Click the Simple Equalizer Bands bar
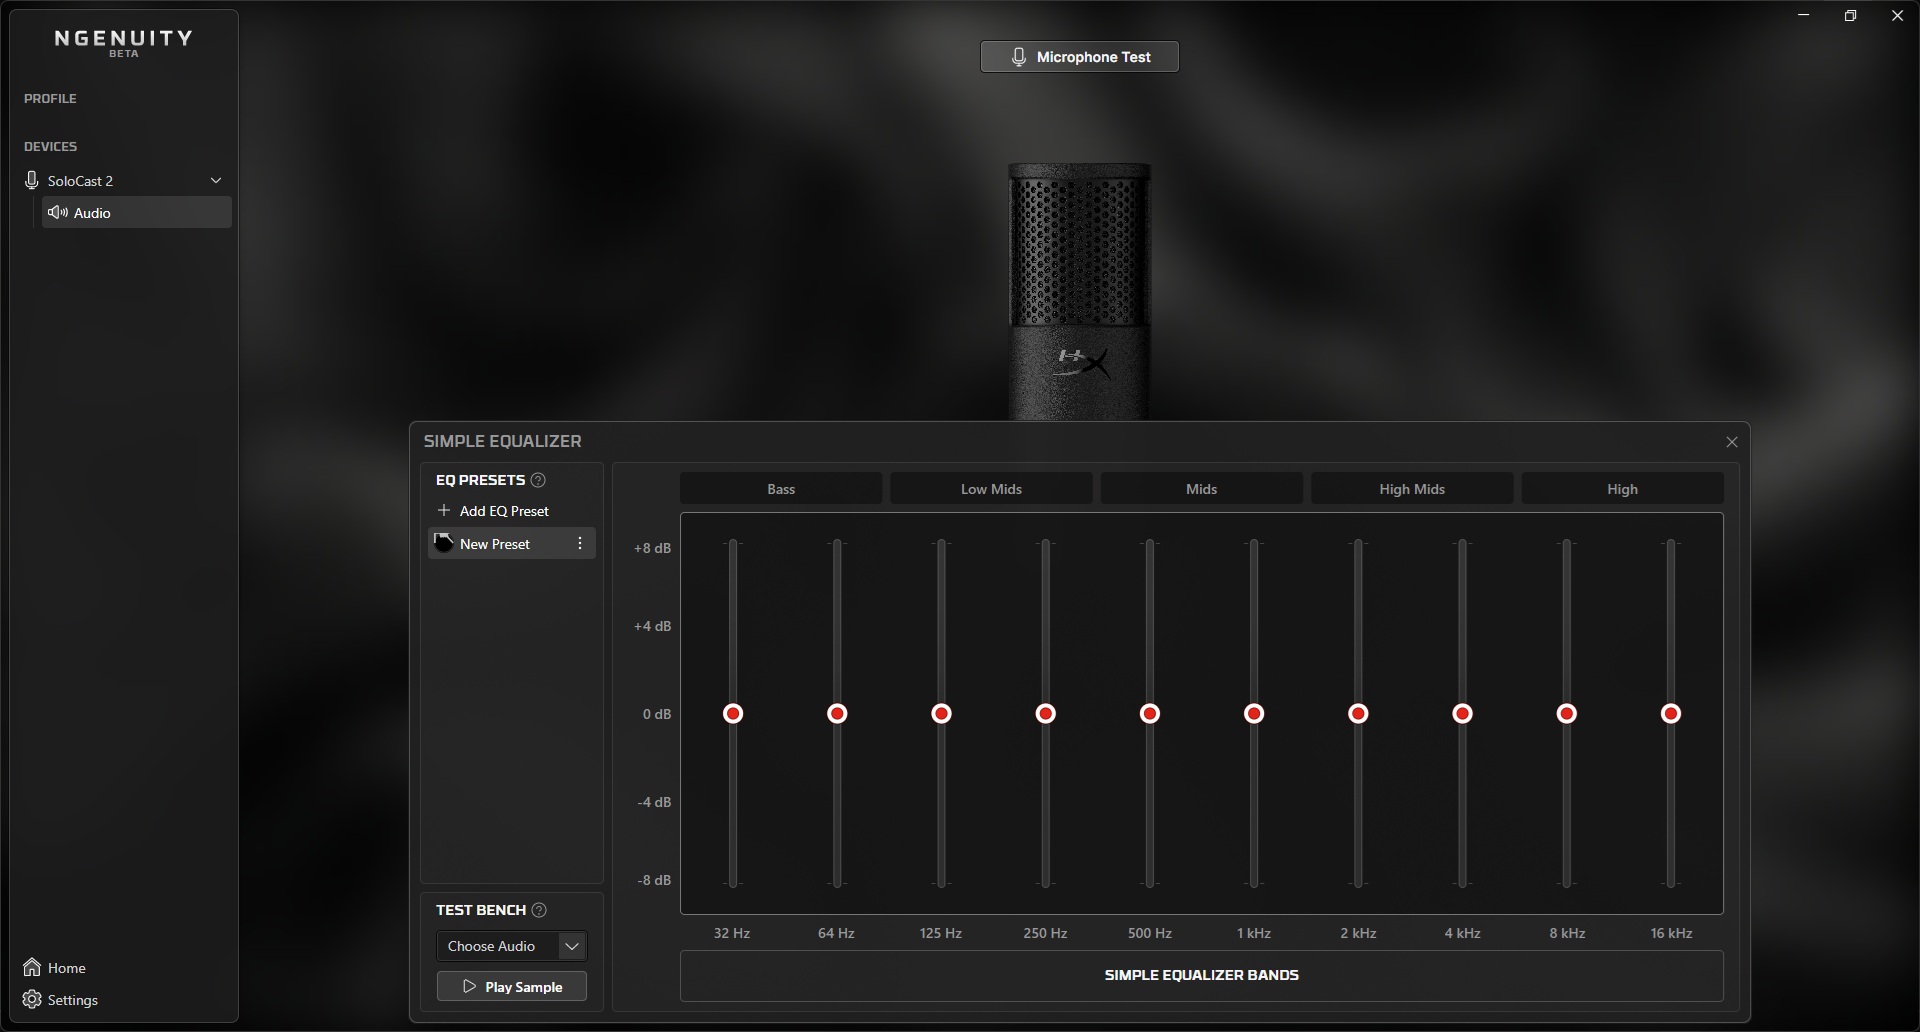This screenshot has width=1920, height=1032. click(1201, 975)
